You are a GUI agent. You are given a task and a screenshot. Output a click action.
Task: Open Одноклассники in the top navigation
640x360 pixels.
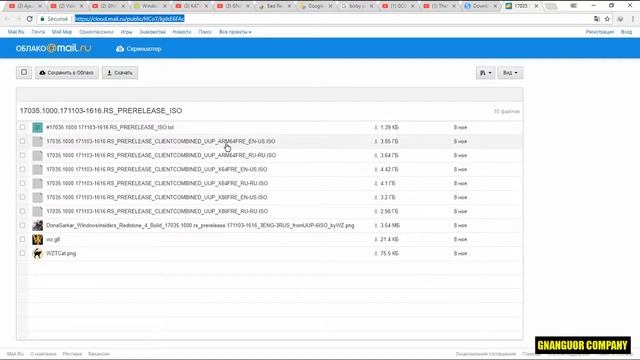click(x=96, y=32)
